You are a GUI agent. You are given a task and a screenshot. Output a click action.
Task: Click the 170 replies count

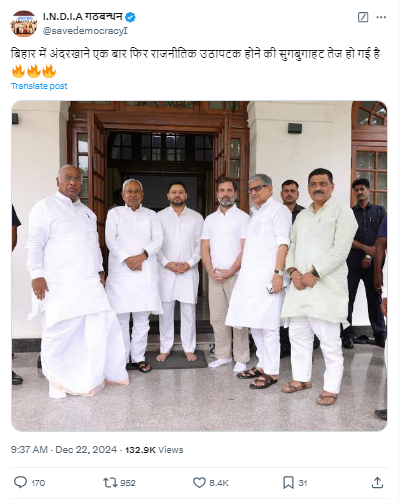coord(38,483)
